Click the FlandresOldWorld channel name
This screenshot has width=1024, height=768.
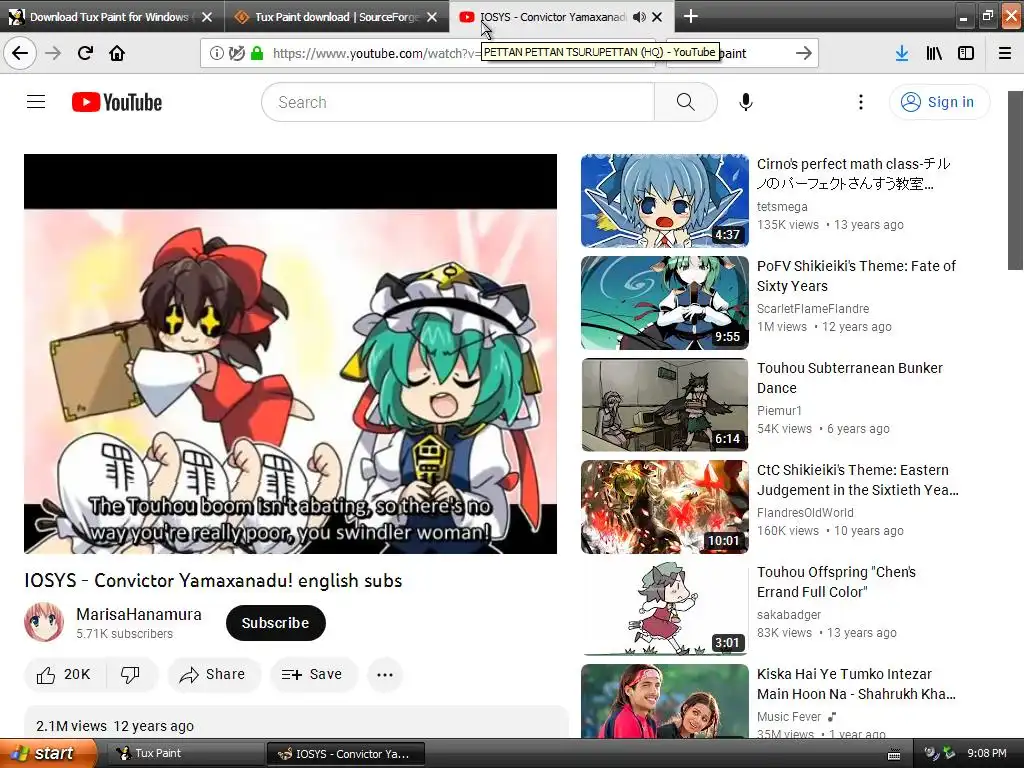tap(805, 513)
